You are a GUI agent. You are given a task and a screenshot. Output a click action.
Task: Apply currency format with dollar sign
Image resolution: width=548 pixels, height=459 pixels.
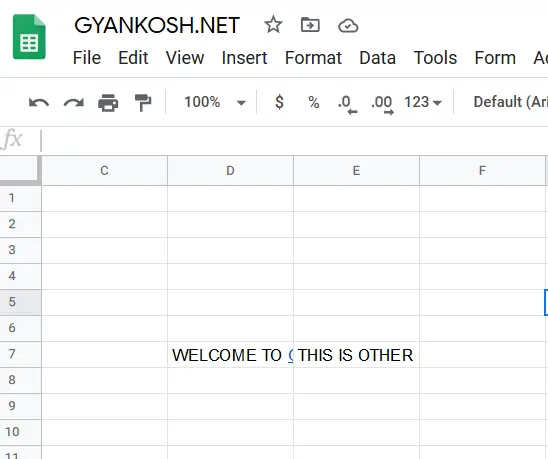tap(279, 102)
